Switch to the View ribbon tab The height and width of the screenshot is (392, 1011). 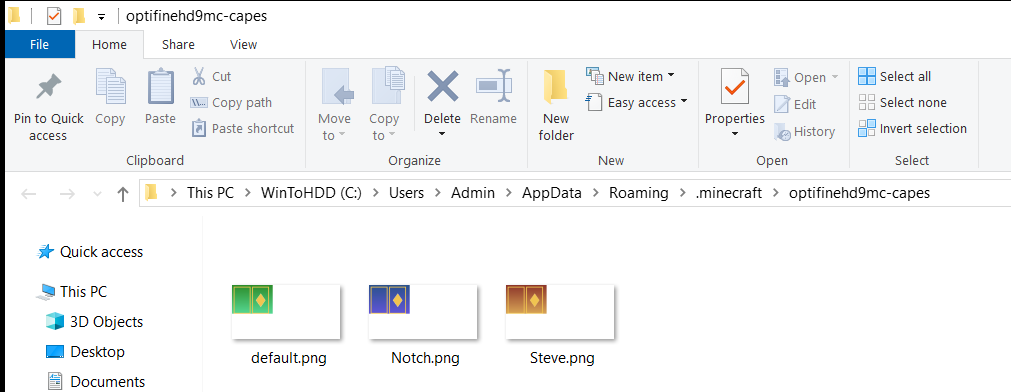[x=244, y=44]
